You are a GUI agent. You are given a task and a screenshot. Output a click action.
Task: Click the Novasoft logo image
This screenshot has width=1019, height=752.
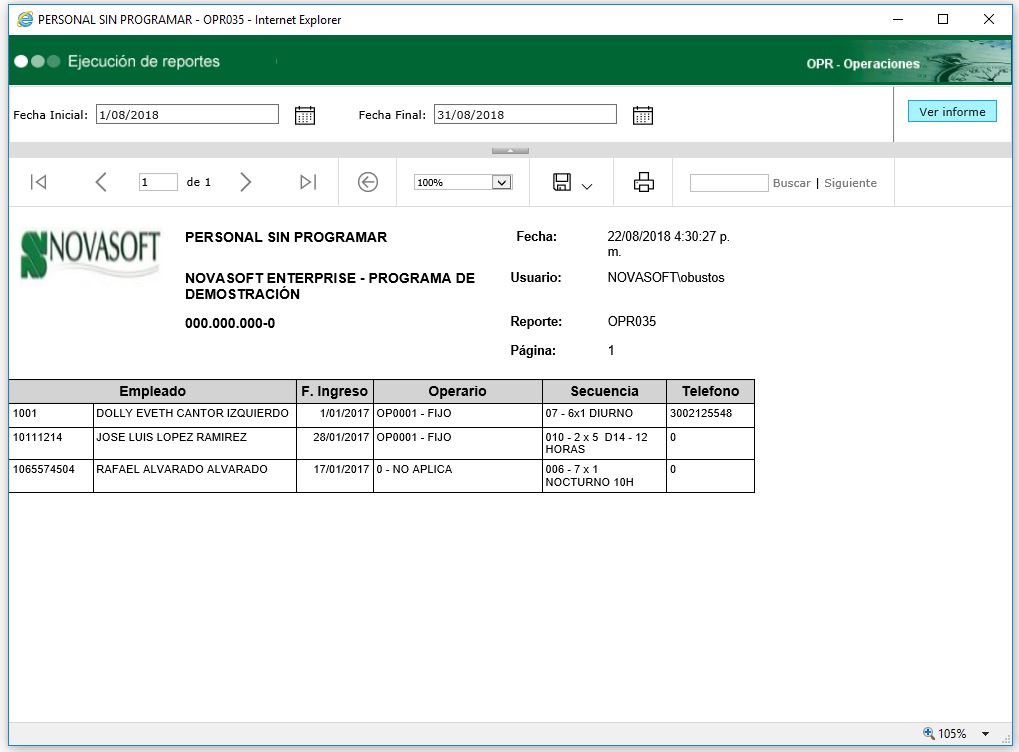click(90, 254)
